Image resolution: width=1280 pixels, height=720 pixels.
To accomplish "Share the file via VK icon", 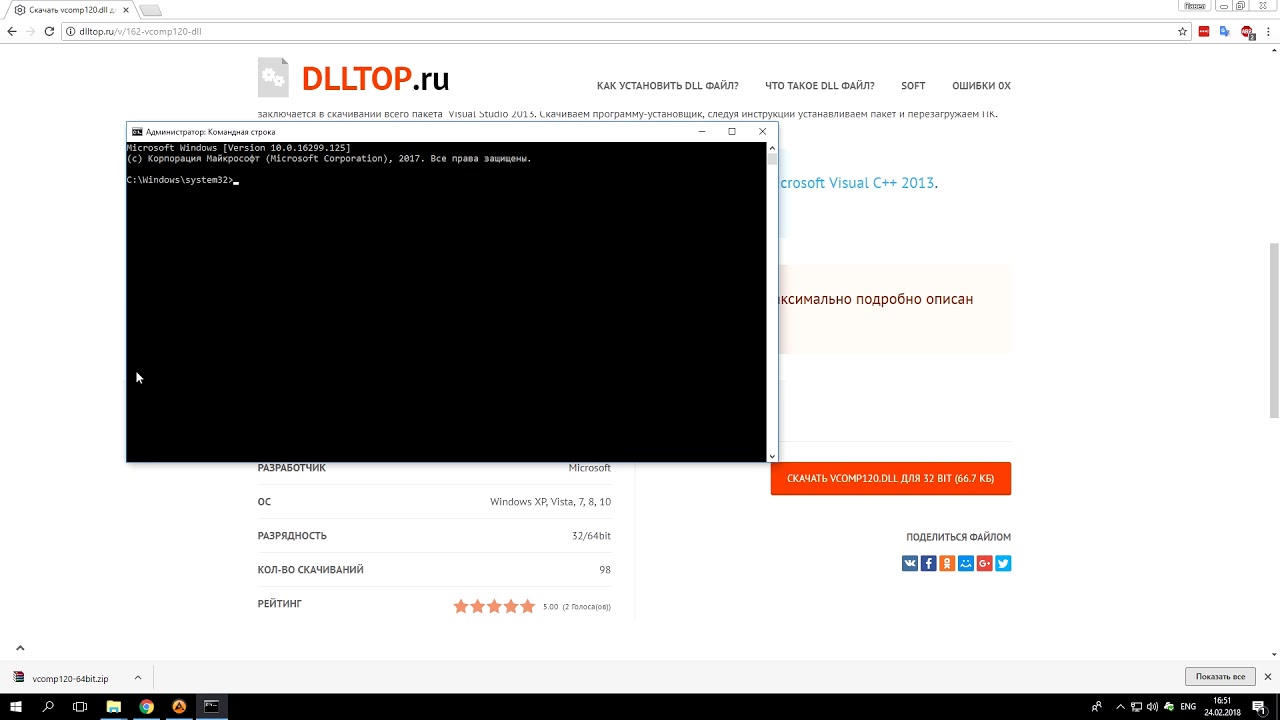I will point(910,564).
